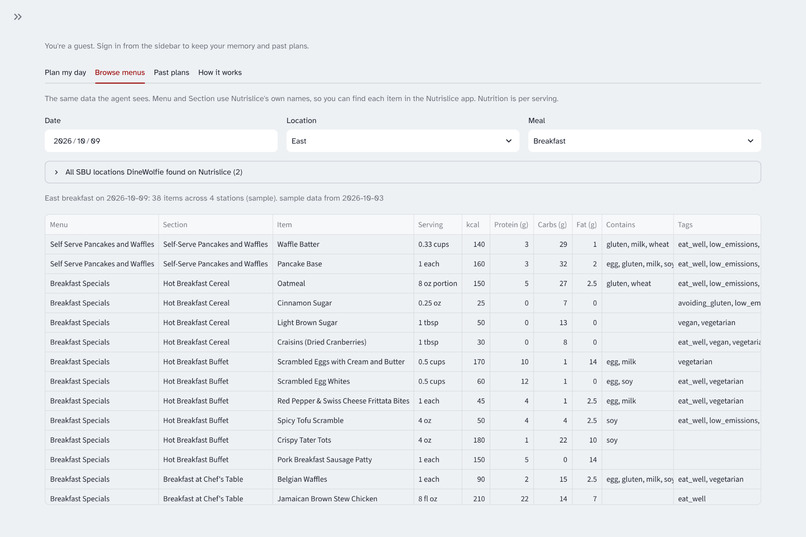
Task: Select the Spicy Tofu Scramble cell
Action: (x=343, y=420)
